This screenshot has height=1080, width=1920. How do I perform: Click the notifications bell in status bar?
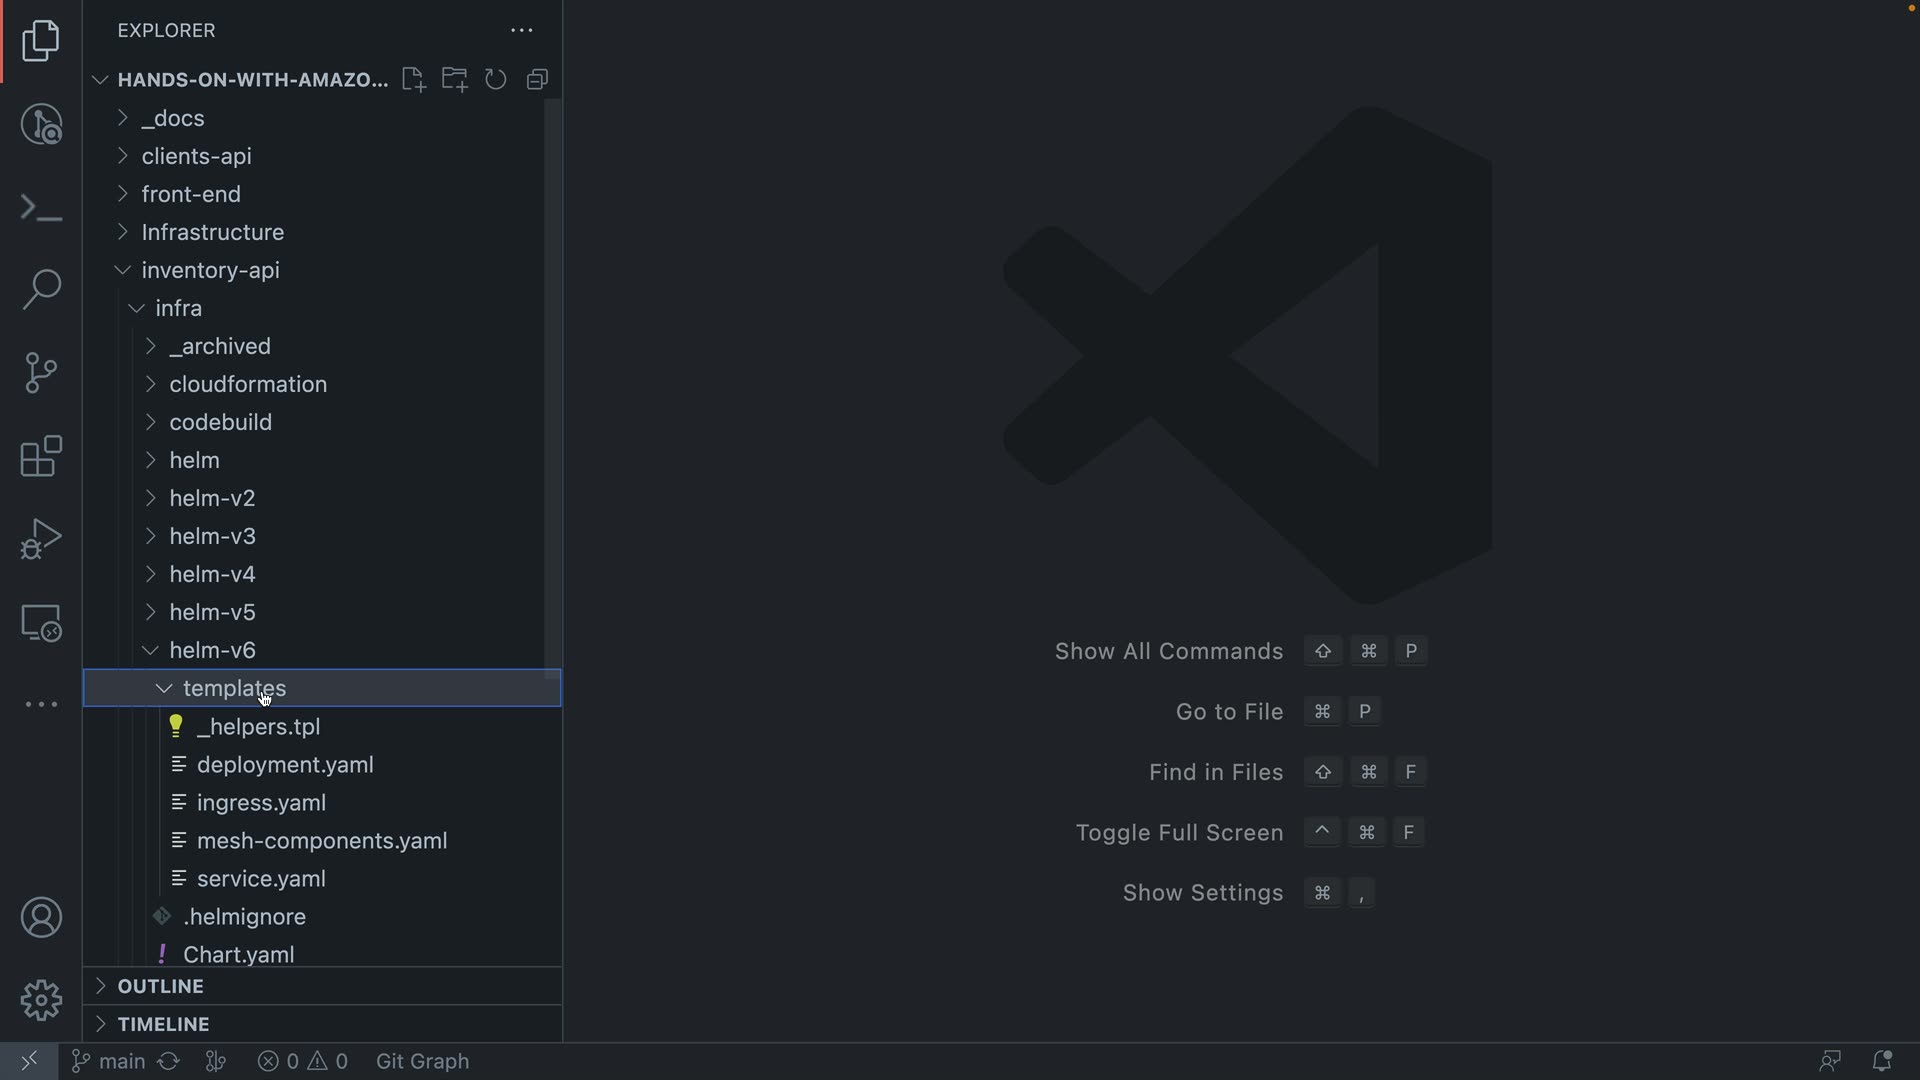coord(1881,1061)
